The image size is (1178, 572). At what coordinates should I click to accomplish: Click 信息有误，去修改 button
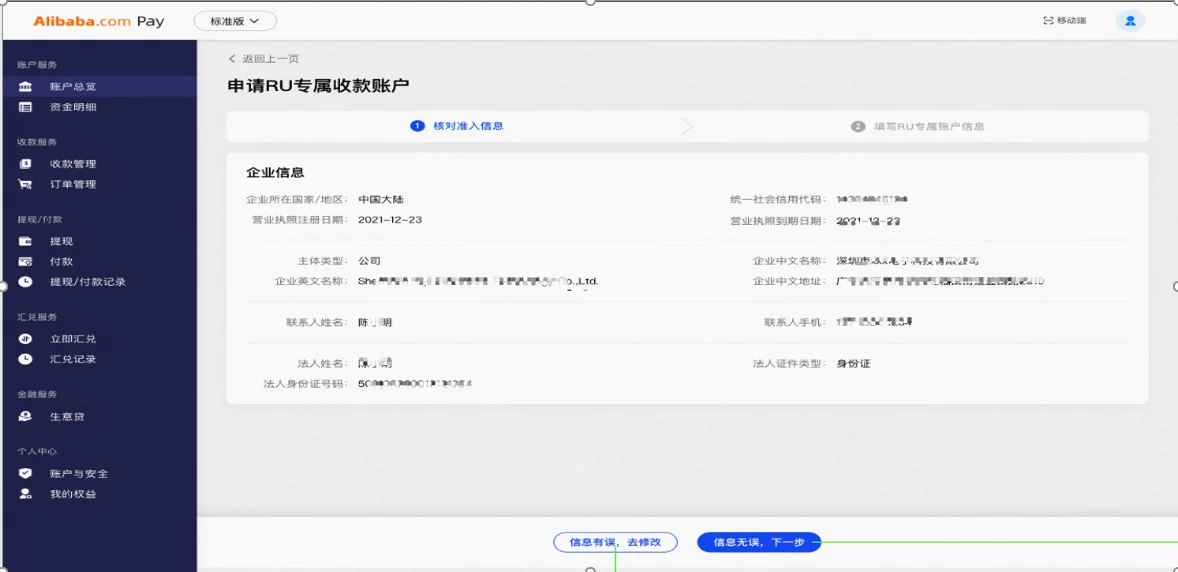point(615,542)
